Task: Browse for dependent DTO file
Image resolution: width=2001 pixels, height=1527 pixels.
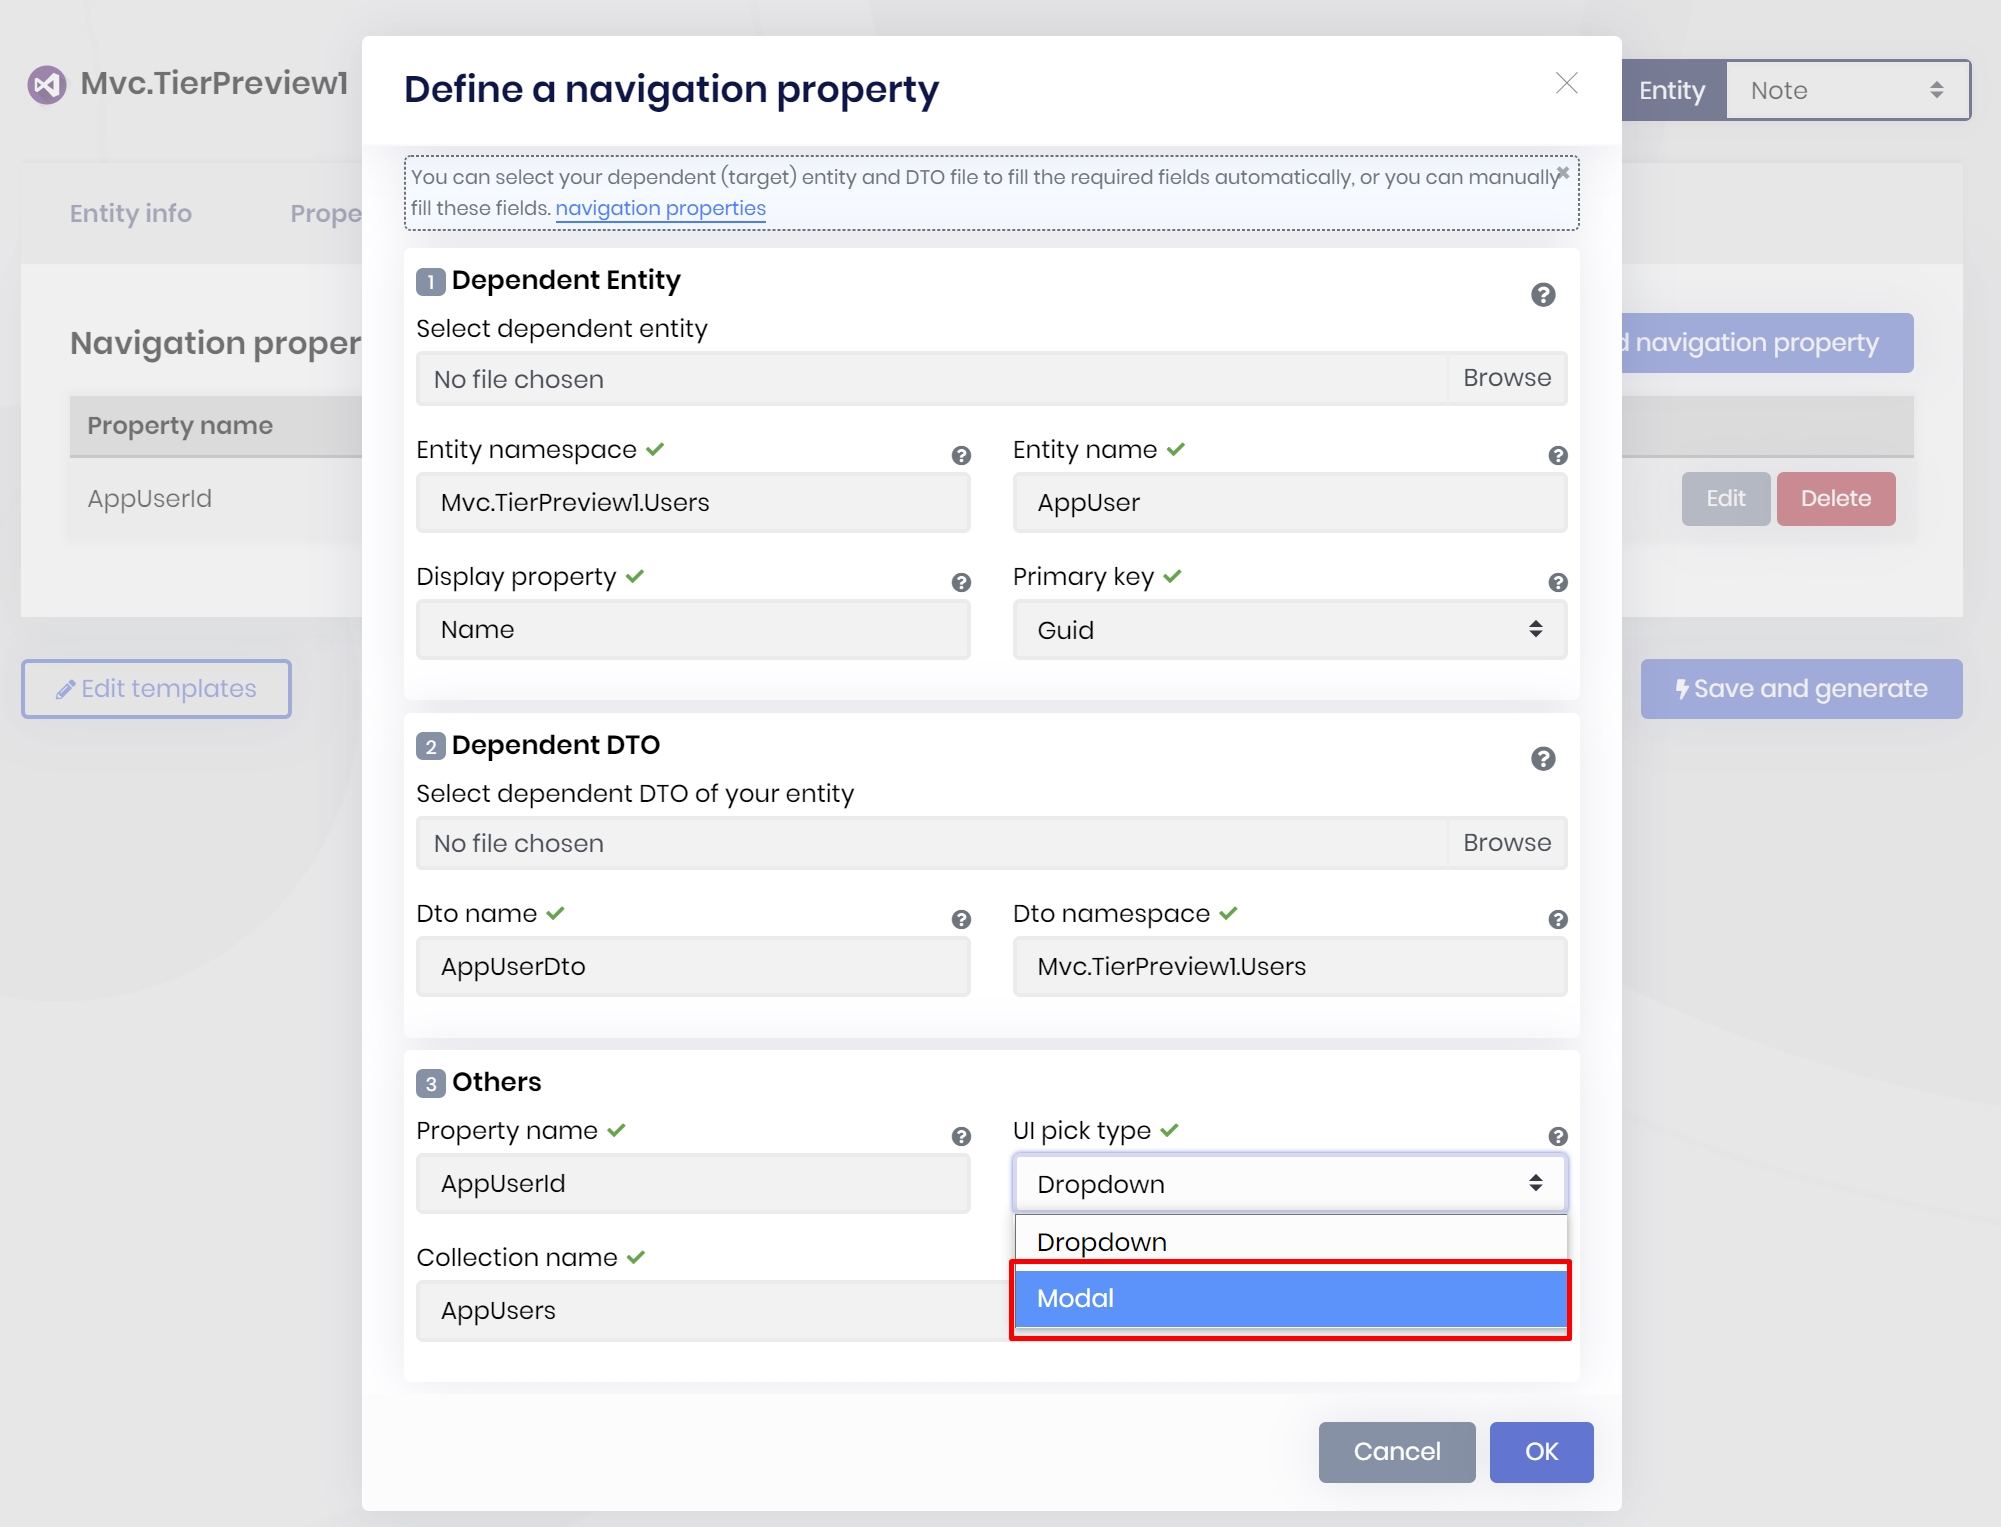Action: pos(1506,843)
